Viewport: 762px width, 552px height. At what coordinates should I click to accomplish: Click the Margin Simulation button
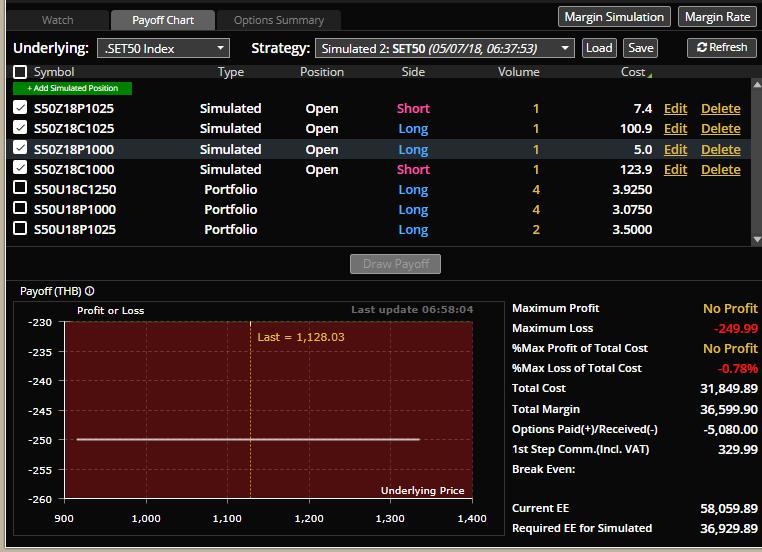pyautogui.click(x=614, y=17)
